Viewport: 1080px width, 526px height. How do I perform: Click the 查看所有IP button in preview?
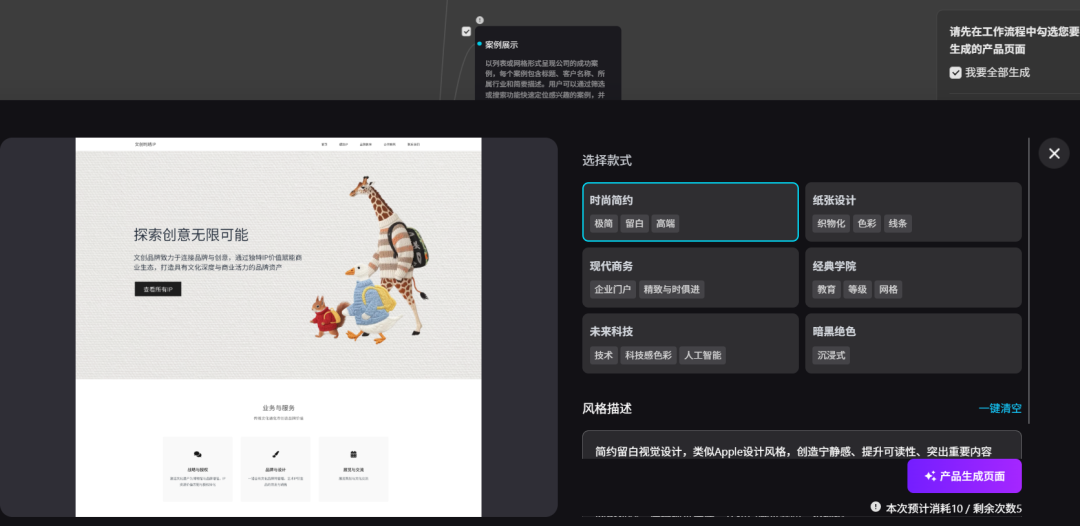(x=158, y=289)
